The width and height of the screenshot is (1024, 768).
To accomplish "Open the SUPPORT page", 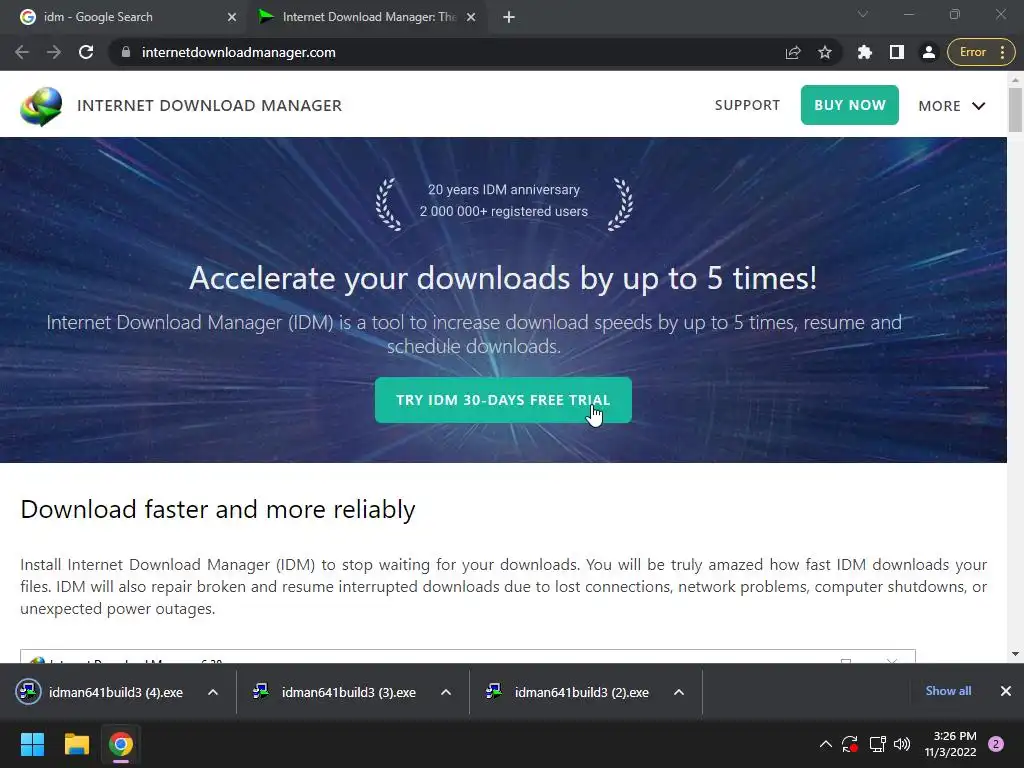I will pos(747,105).
